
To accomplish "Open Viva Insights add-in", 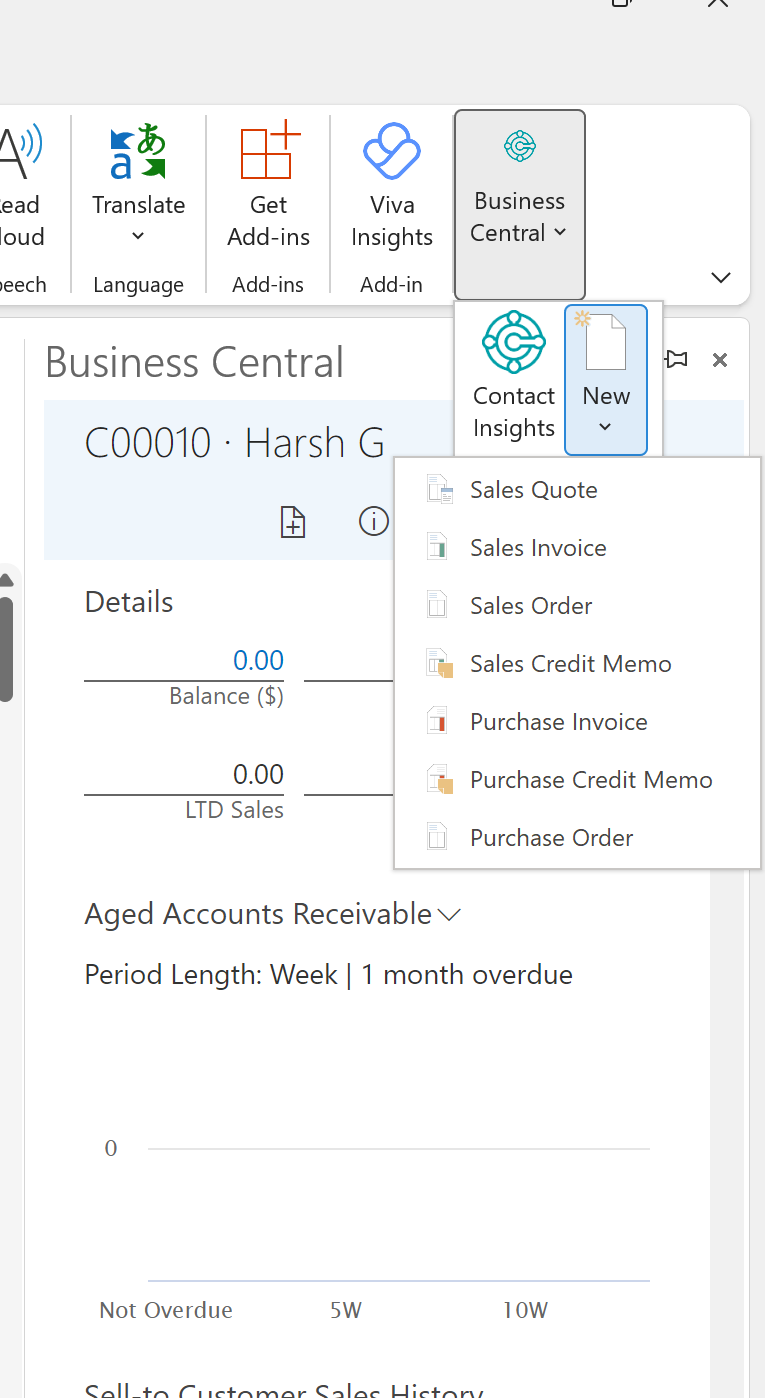I will point(392,152).
